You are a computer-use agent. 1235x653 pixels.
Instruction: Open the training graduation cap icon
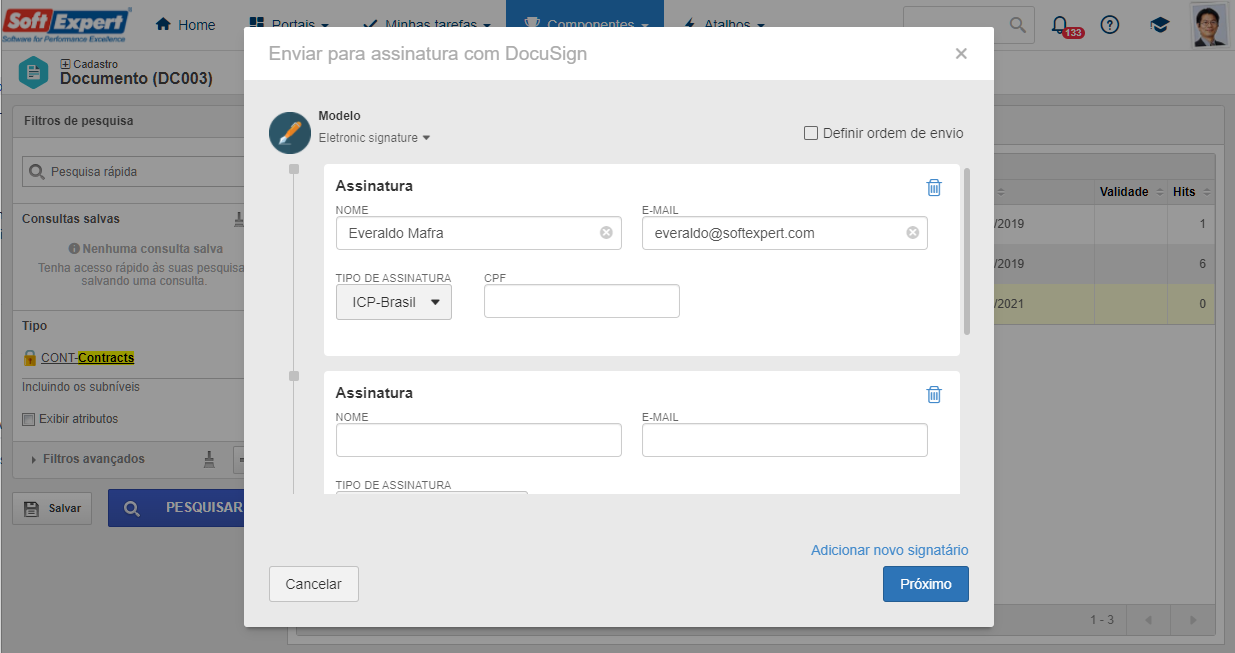point(1159,26)
